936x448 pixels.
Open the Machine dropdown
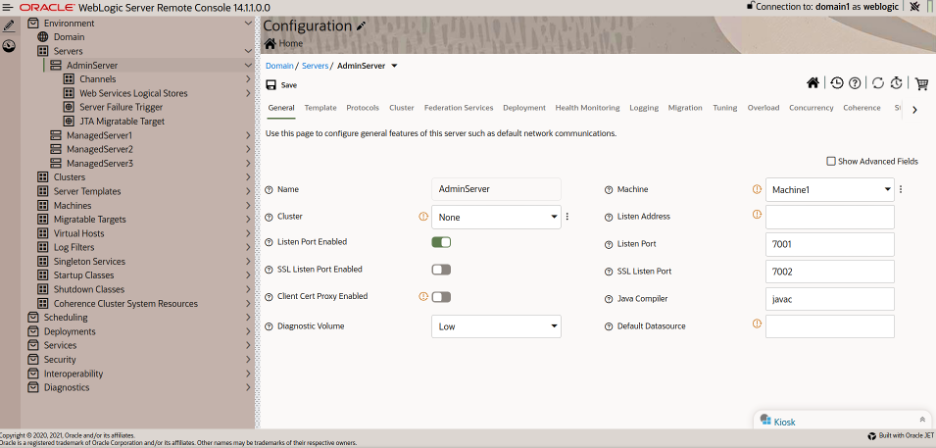coord(830,190)
